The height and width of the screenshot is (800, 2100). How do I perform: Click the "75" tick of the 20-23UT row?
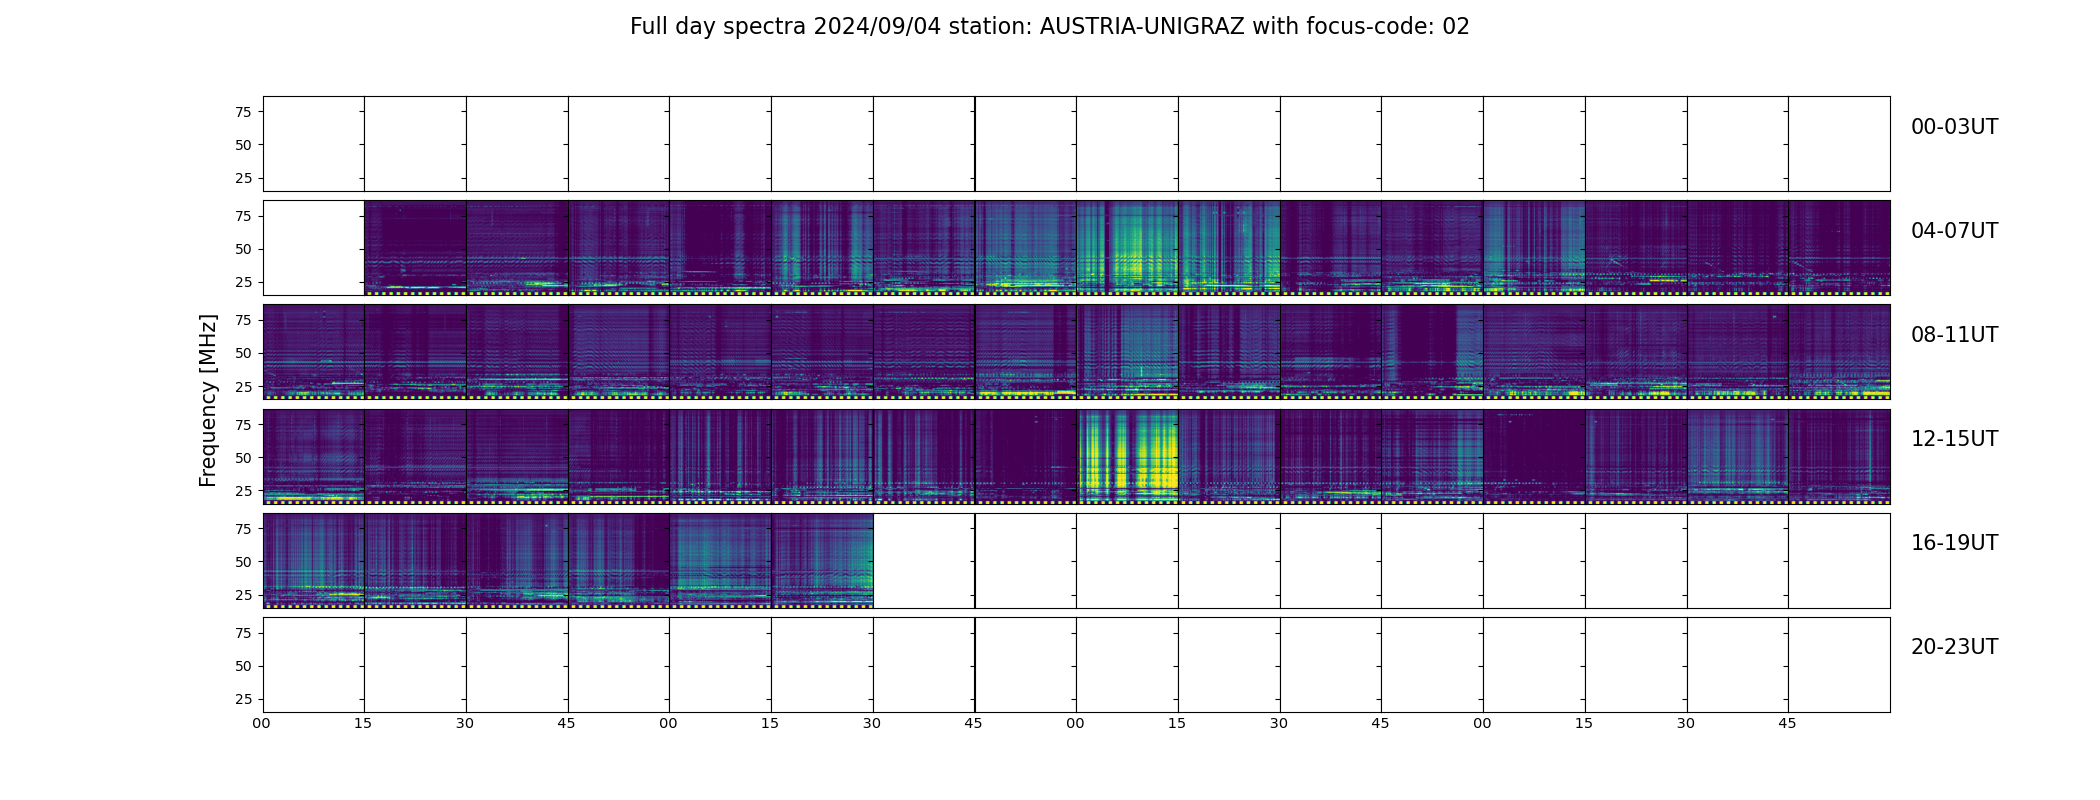click(x=243, y=633)
